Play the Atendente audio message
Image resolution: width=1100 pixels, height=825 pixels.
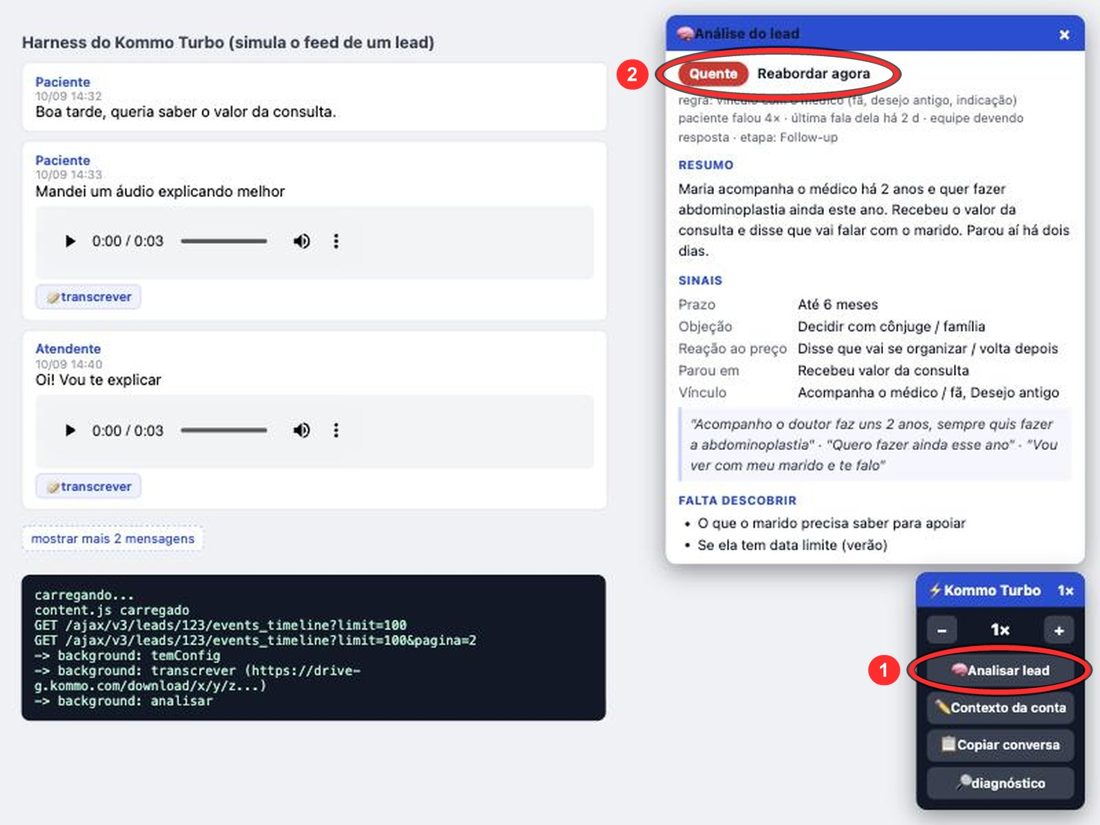point(69,431)
